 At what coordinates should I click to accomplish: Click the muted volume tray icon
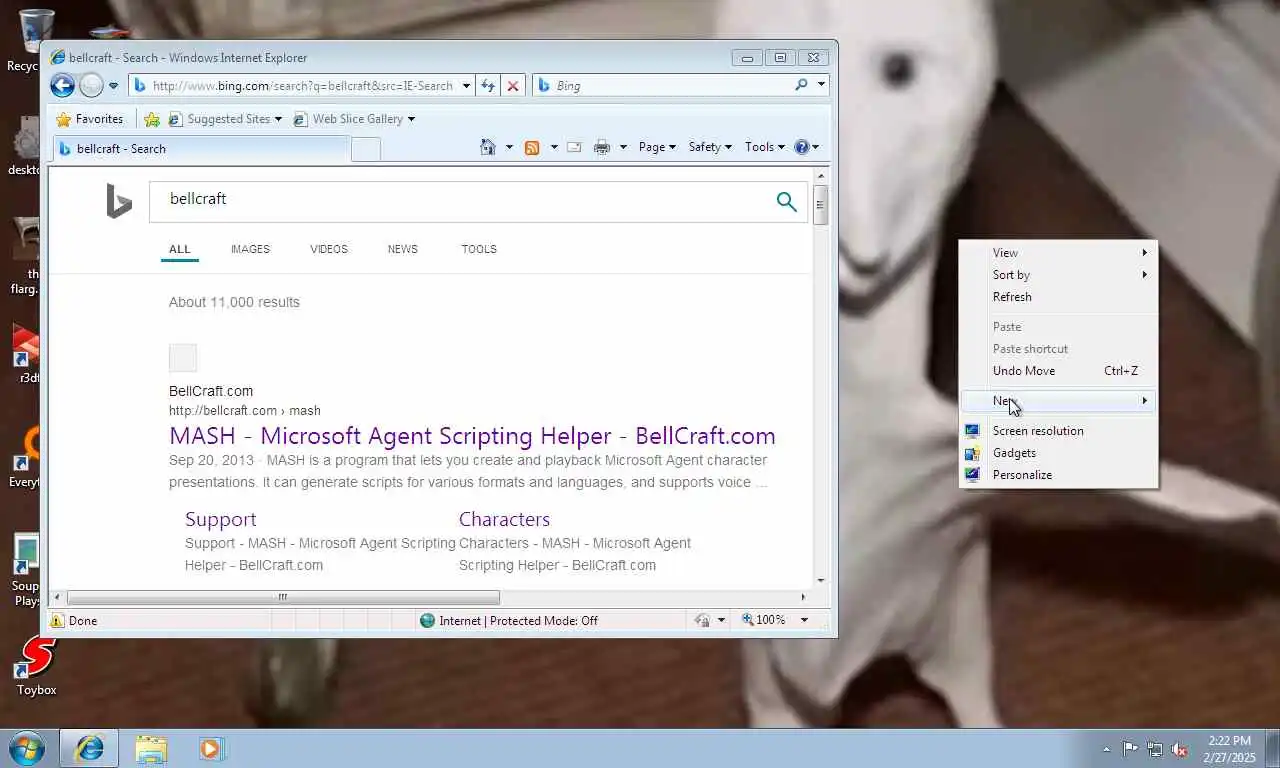[1180, 749]
